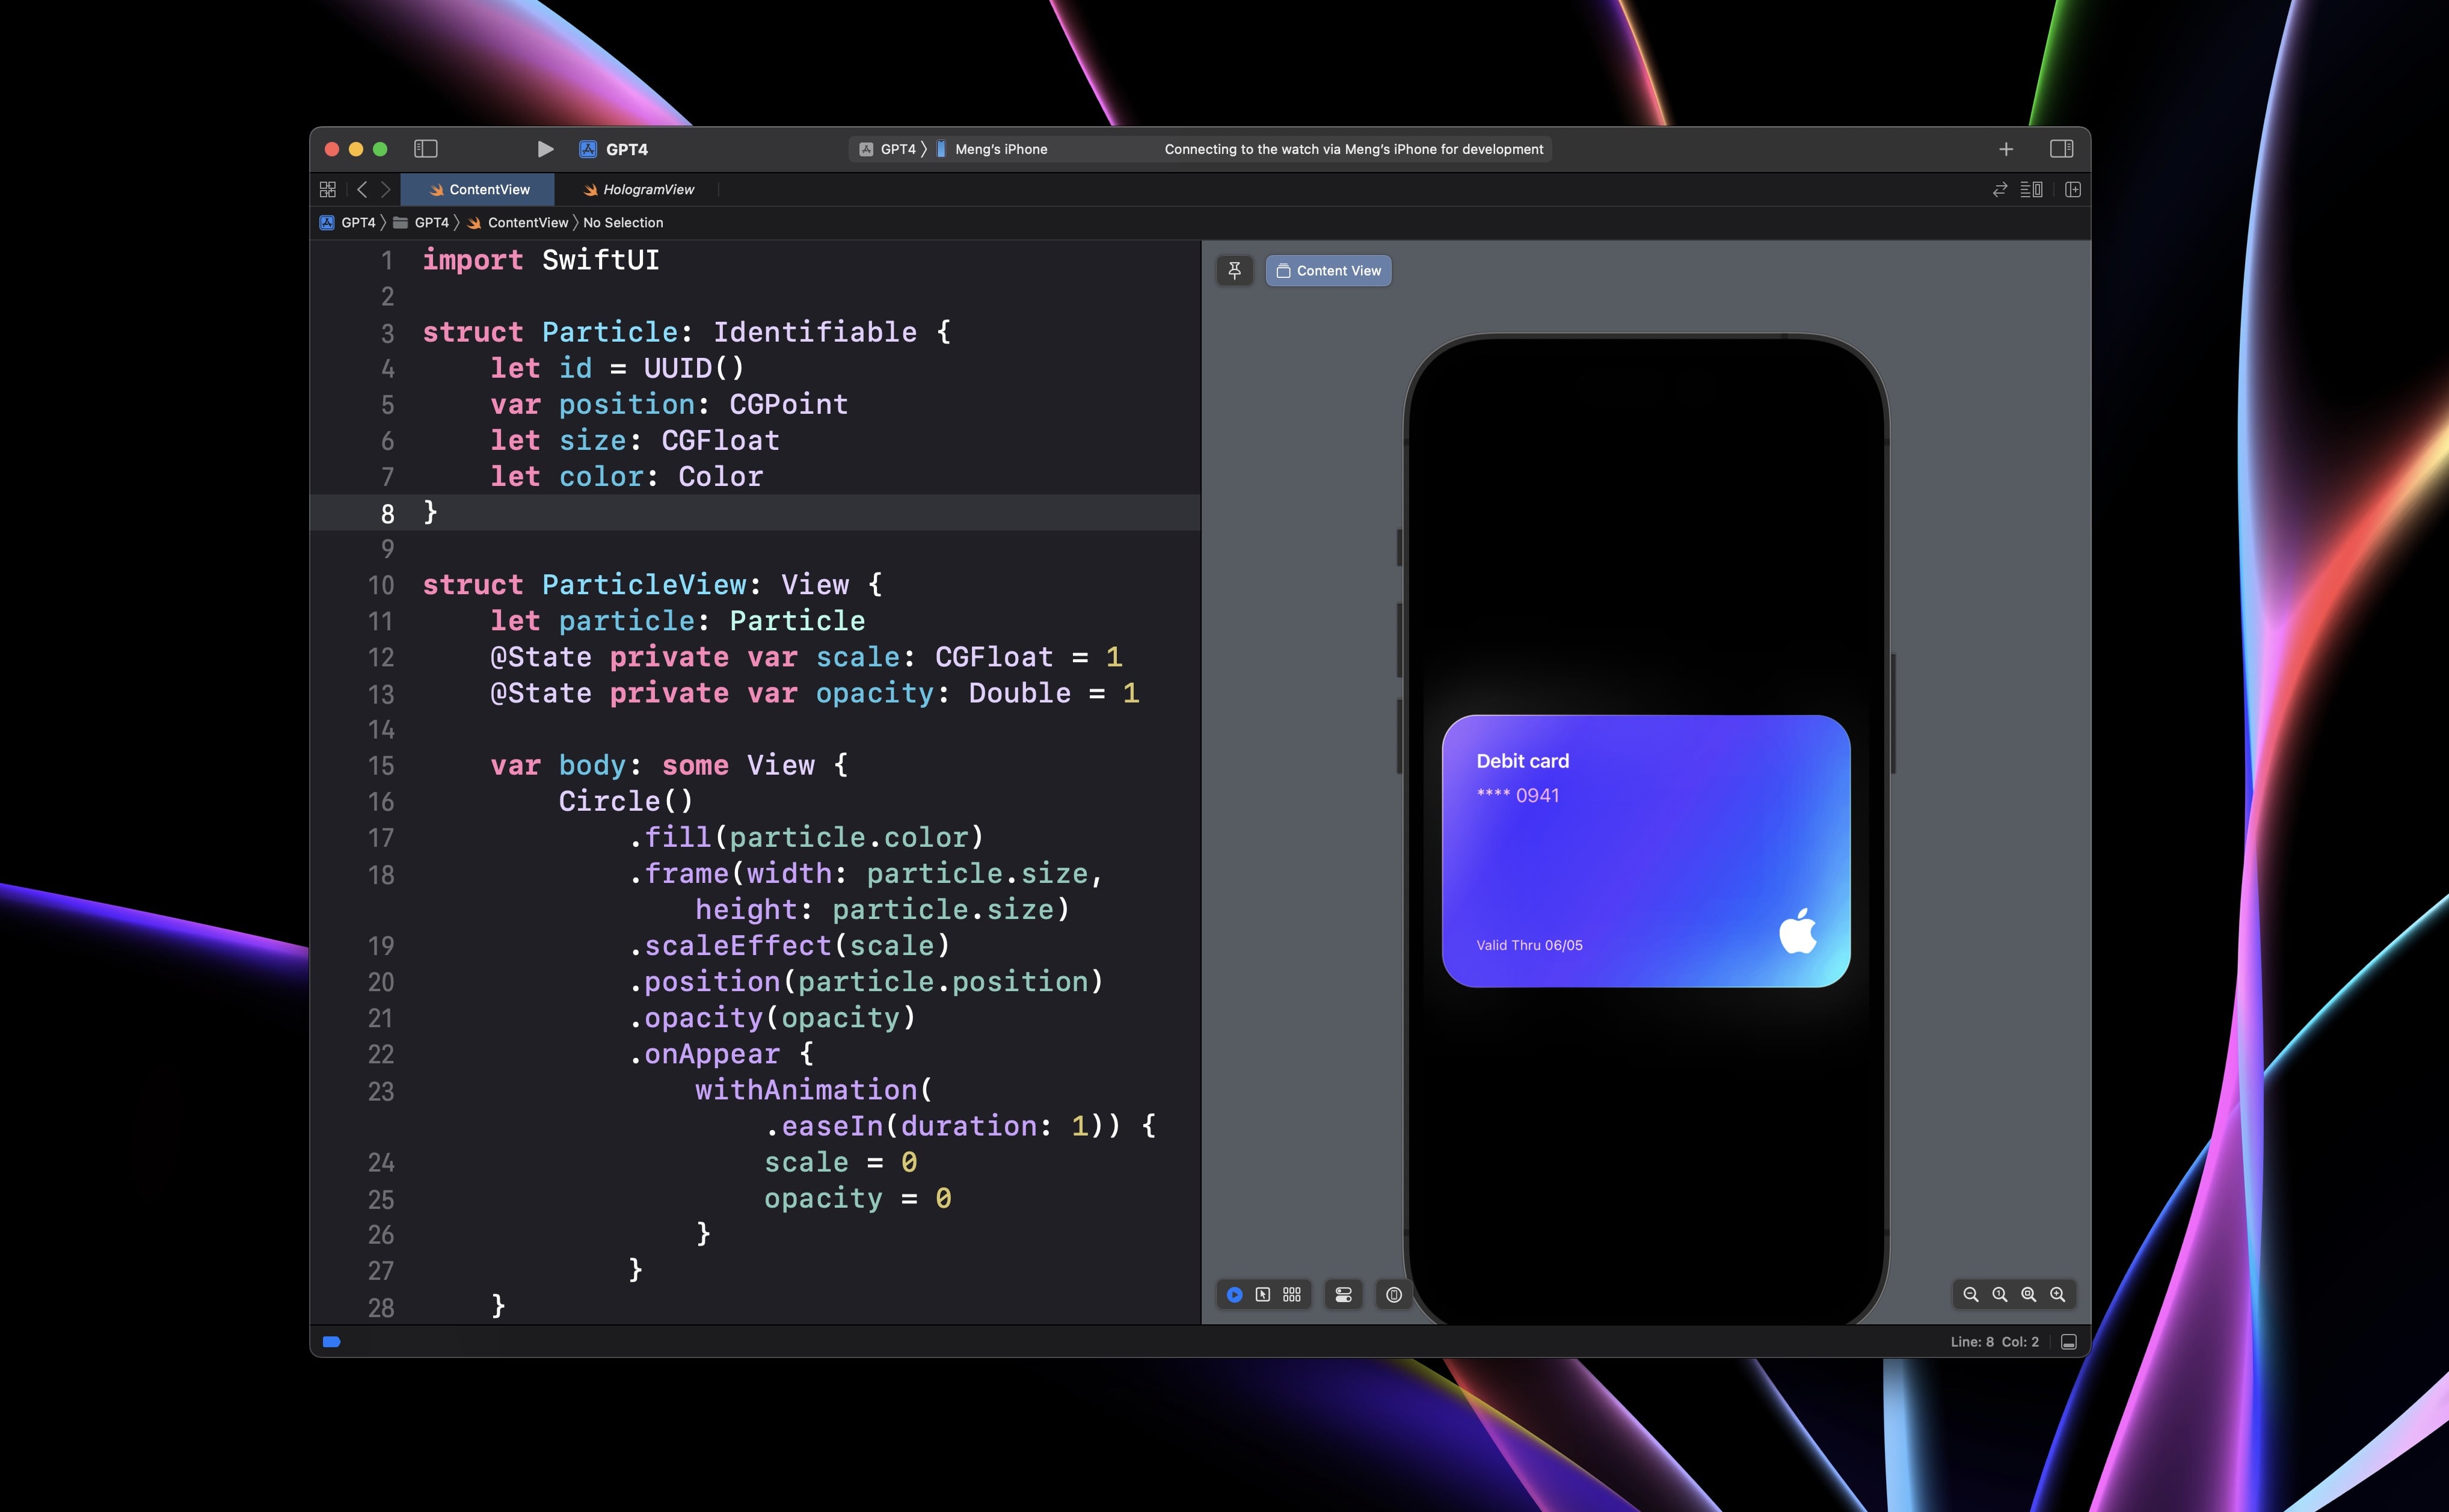
Task: Click the device bezel preview icon
Action: tap(1394, 1294)
